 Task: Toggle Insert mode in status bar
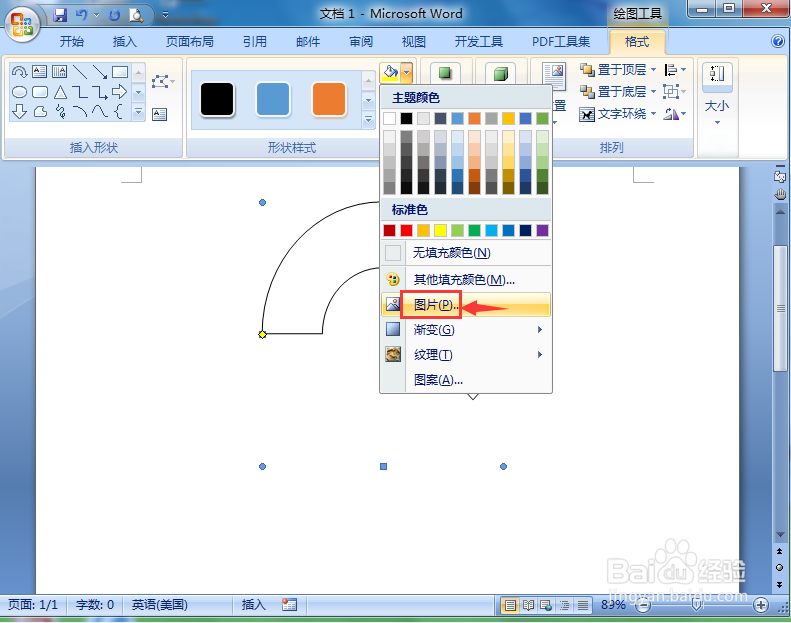[253, 604]
